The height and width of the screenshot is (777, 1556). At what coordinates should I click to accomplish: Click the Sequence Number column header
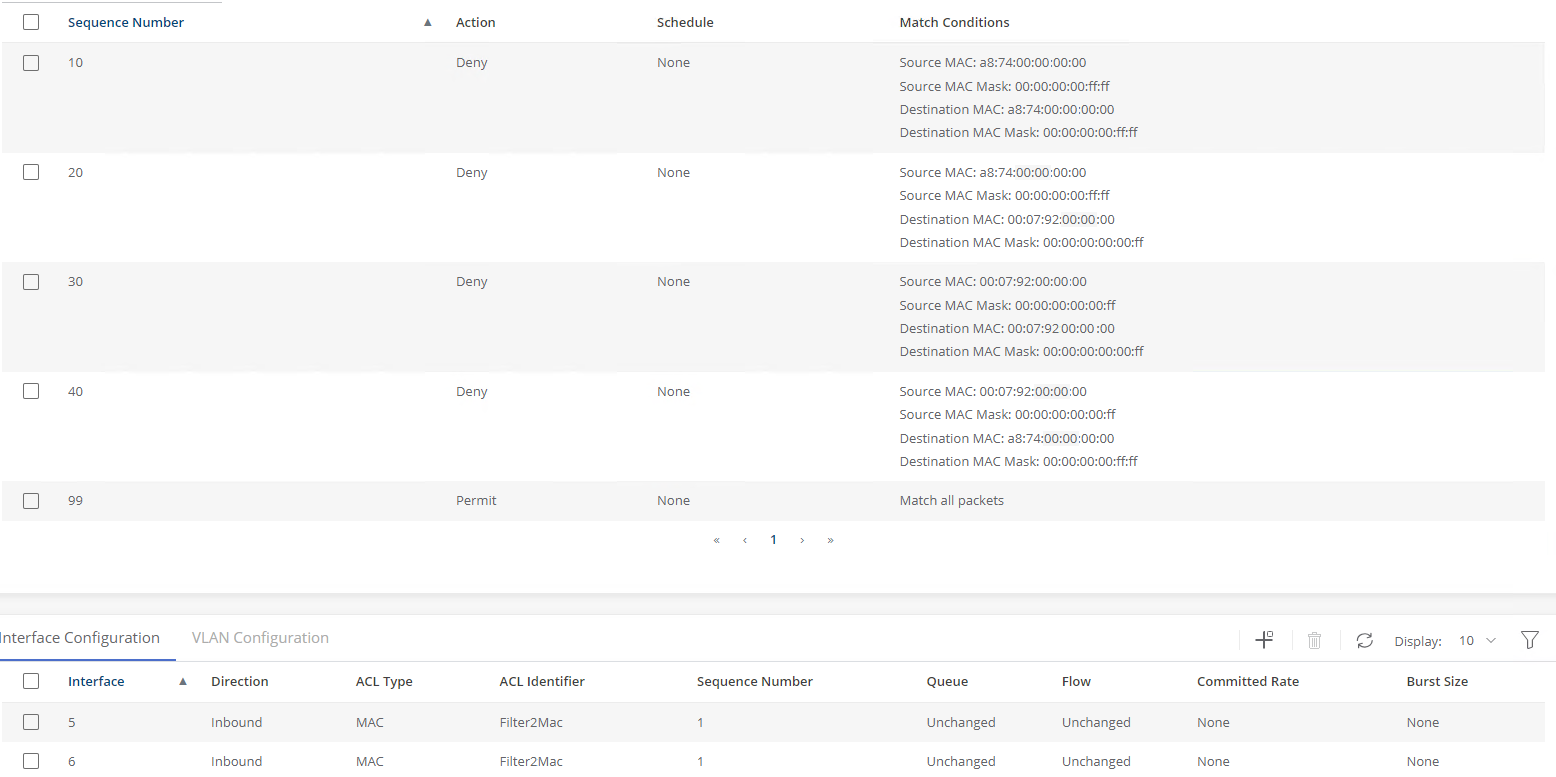click(x=126, y=22)
